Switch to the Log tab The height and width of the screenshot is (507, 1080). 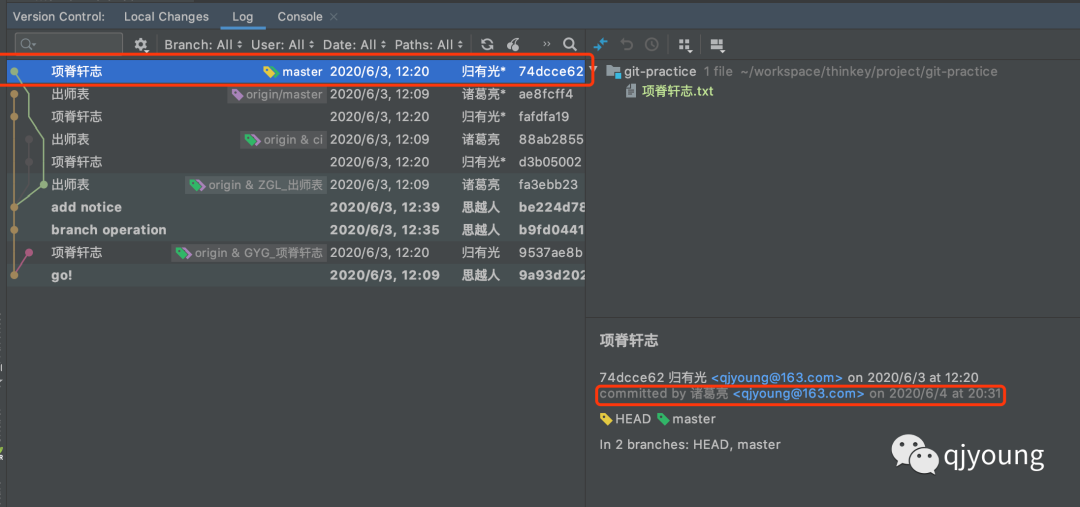tap(242, 17)
